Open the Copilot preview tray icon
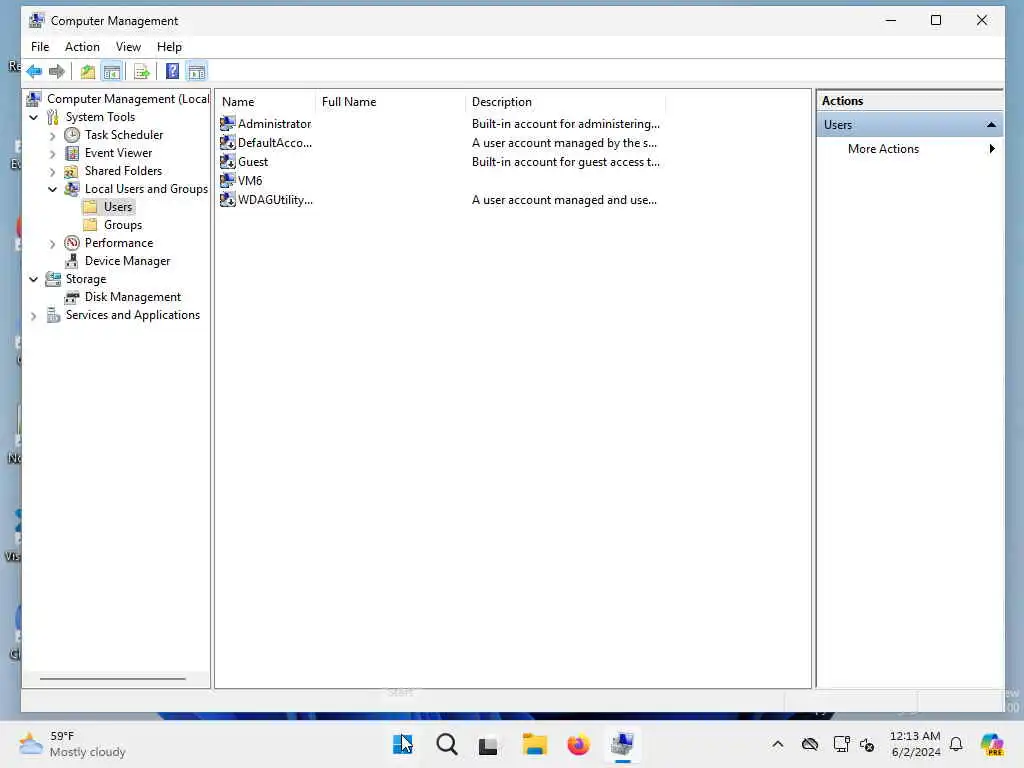This screenshot has width=1024, height=768. point(992,744)
